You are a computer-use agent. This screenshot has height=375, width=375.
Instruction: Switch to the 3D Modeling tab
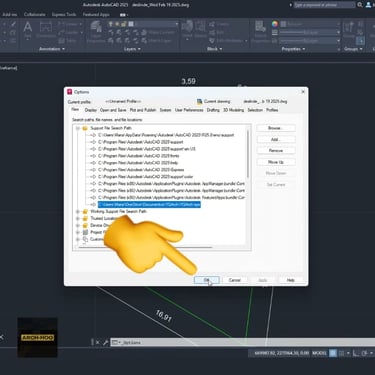pyautogui.click(x=234, y=110)
